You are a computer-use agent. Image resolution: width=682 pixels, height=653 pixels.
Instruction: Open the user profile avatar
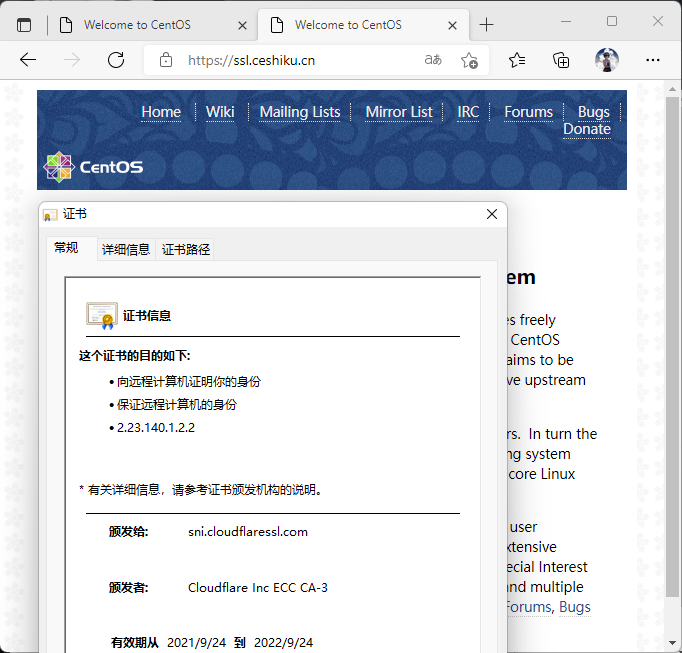point(607,60)
